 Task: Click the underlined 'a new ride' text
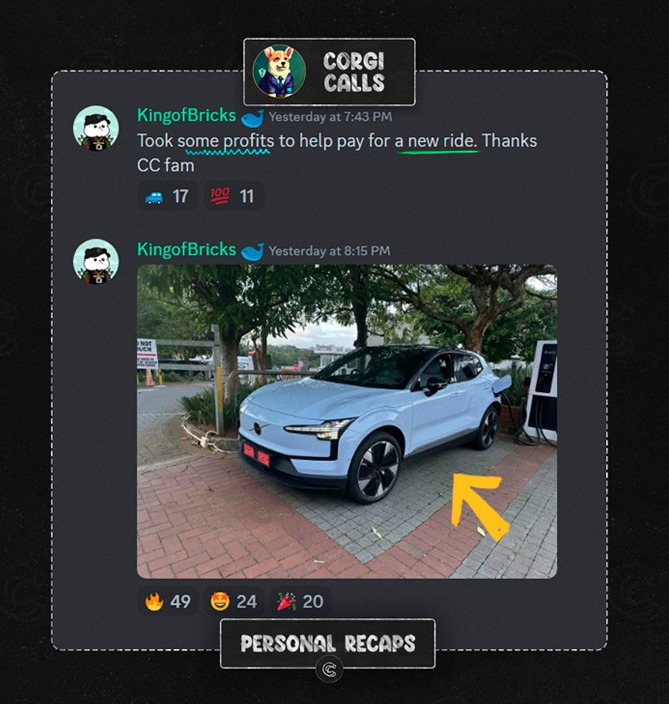point(436,141)
